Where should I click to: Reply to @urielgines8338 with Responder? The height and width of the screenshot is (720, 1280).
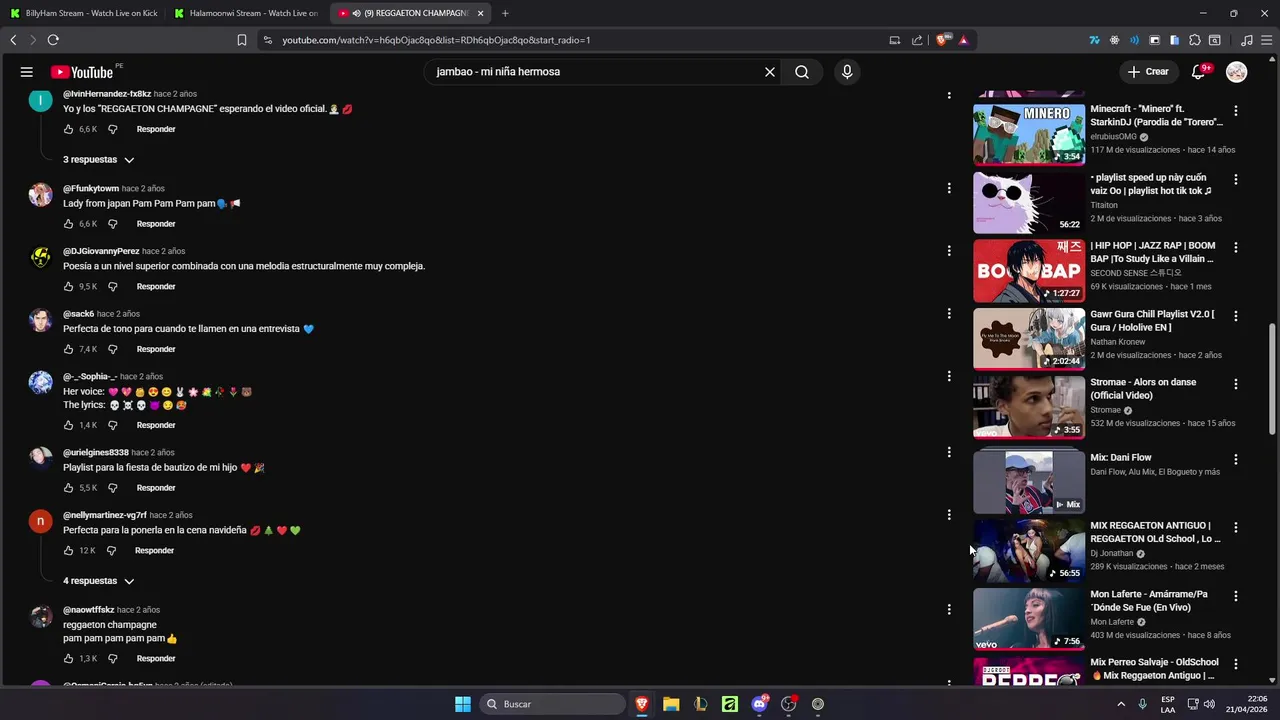(x=156, y=488)
